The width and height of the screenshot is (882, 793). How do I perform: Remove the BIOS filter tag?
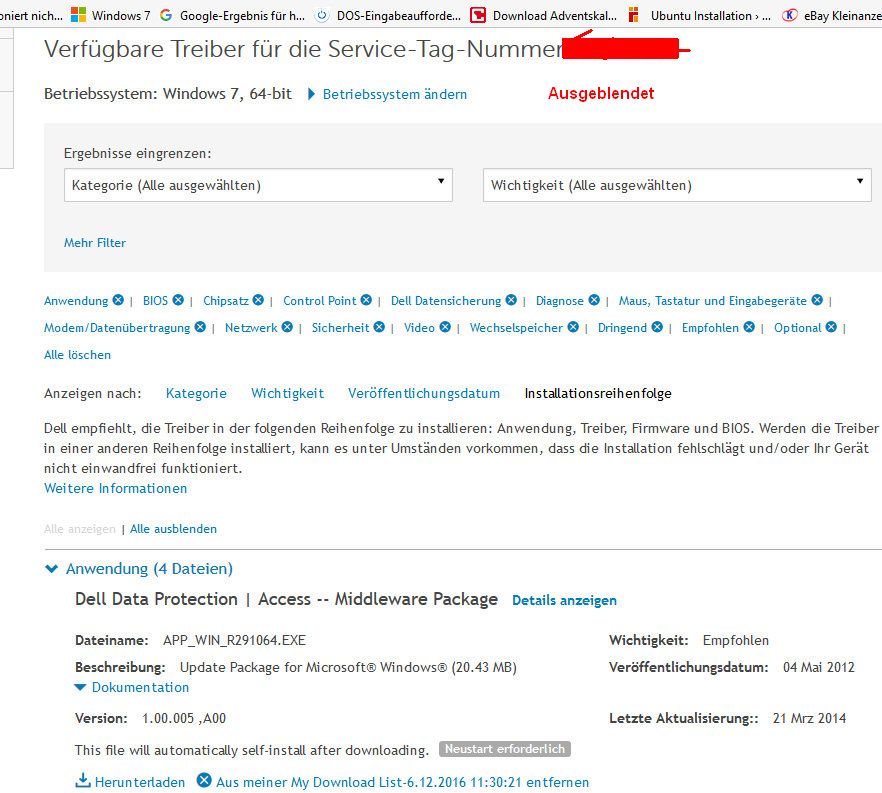tap(178, 300)
